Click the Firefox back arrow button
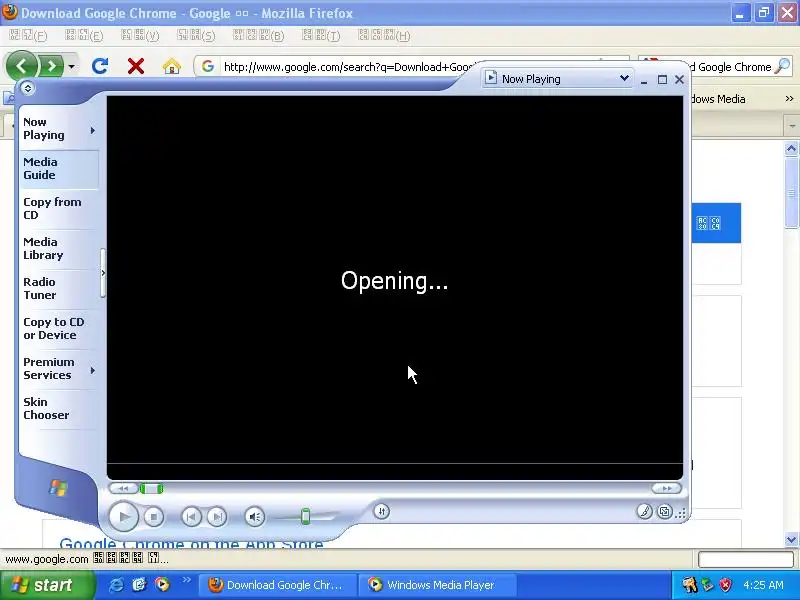800x600 pixels. tap(21, 66)
